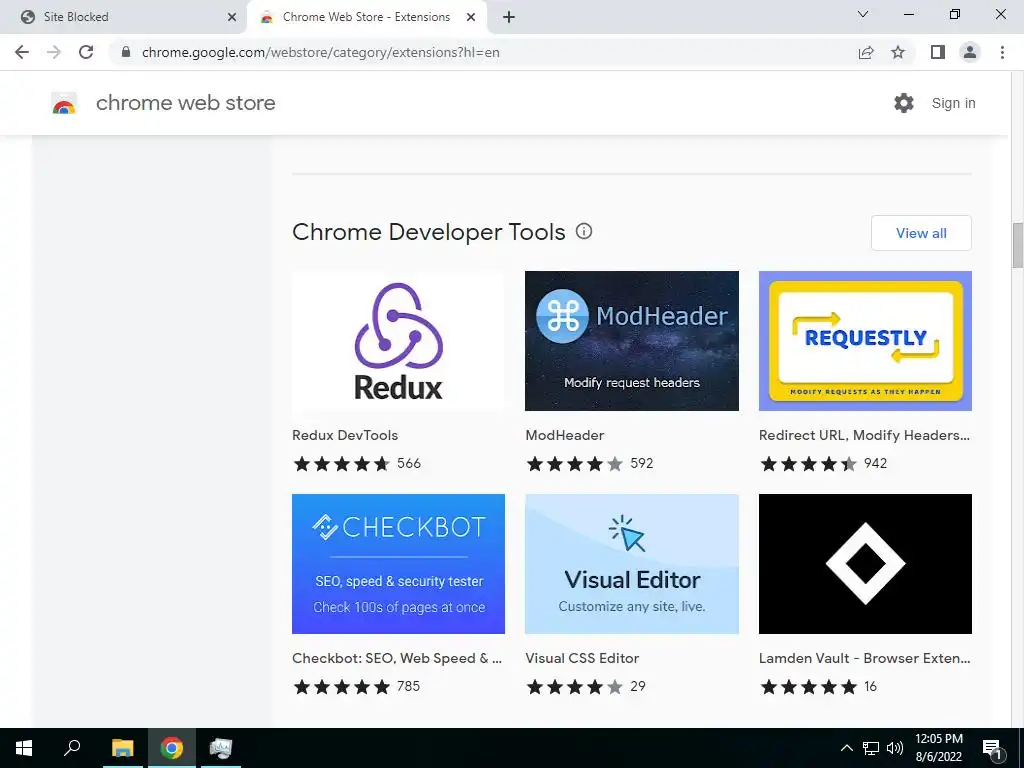Click the ModHeader title text
The image size is (1024, 768).
[x=565, y=435]
